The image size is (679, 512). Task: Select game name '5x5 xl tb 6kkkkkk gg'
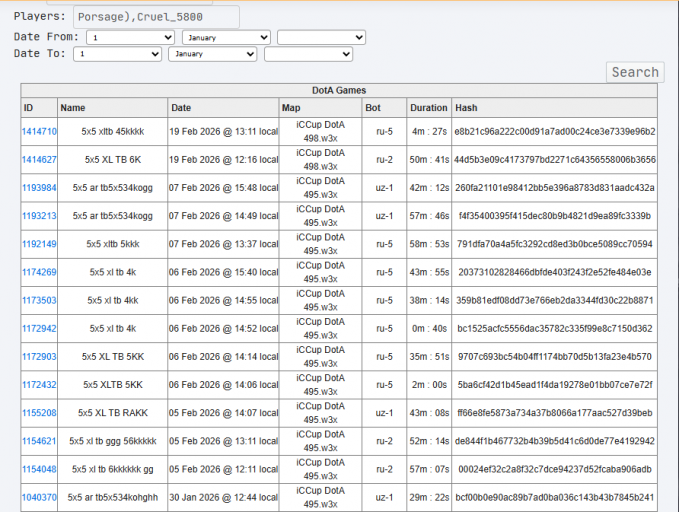tap(113, 470)
